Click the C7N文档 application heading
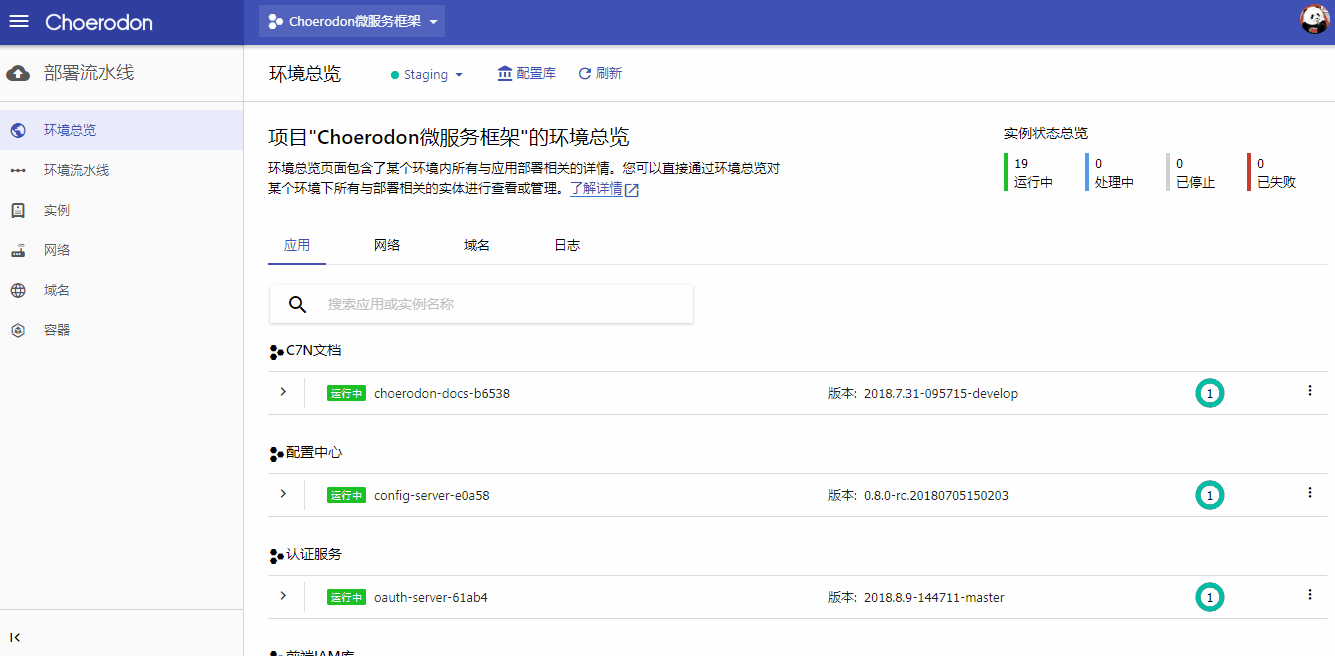Viewport: 1335px width, 656px height. click(x=314, y=351)
